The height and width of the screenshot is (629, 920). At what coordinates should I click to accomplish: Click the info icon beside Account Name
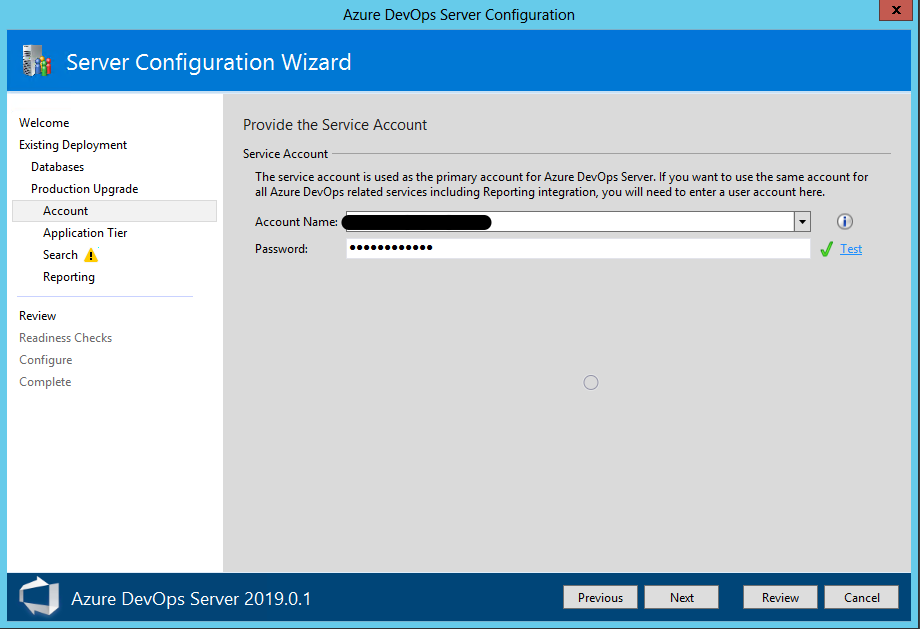point(845,222)
